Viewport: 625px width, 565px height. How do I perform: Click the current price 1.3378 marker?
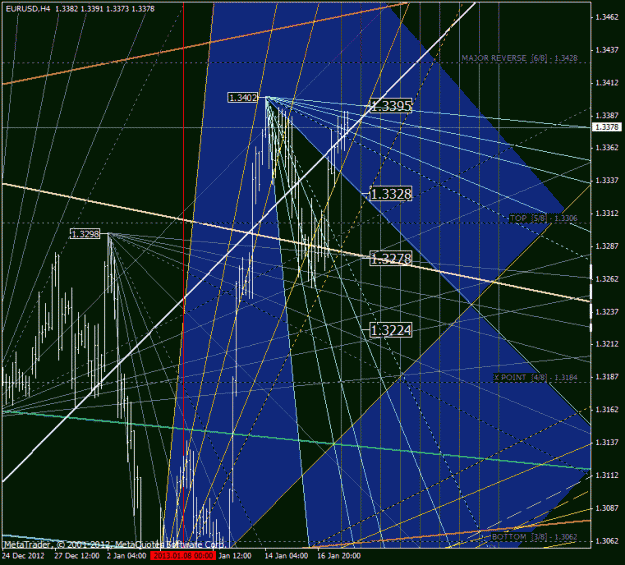point(607,127)
